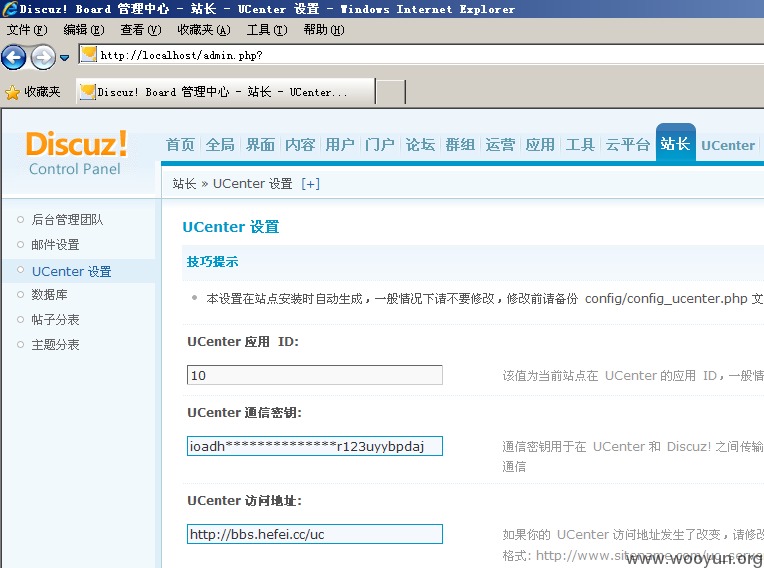This screenshot has width=764, height=568.
Task: Click the page favicon in address bar
Action: pyautogui.click(x=88, y=54)
